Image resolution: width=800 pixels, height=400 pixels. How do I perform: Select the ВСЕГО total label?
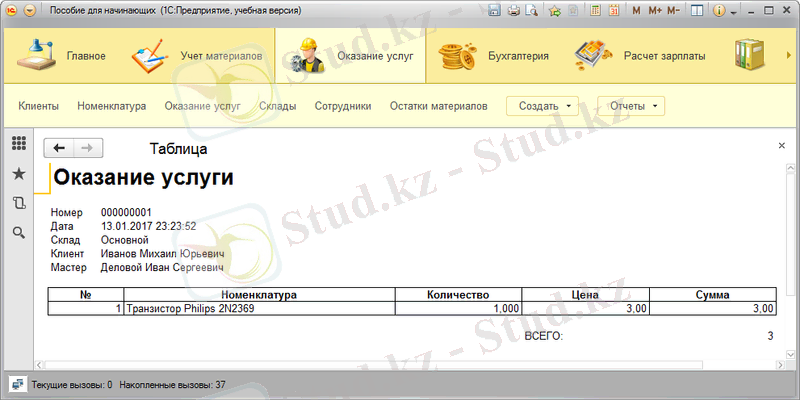[544, 336]
